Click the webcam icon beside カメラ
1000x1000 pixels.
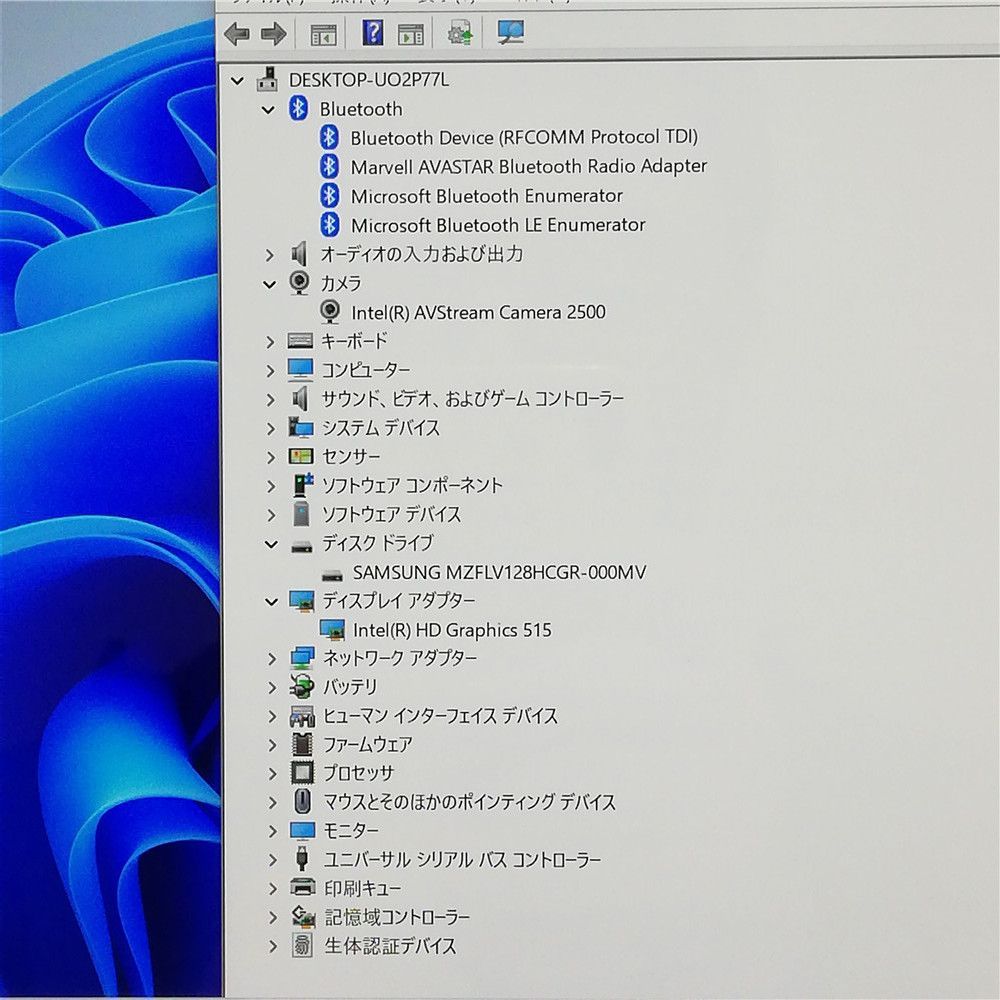(x=299, y=283)
